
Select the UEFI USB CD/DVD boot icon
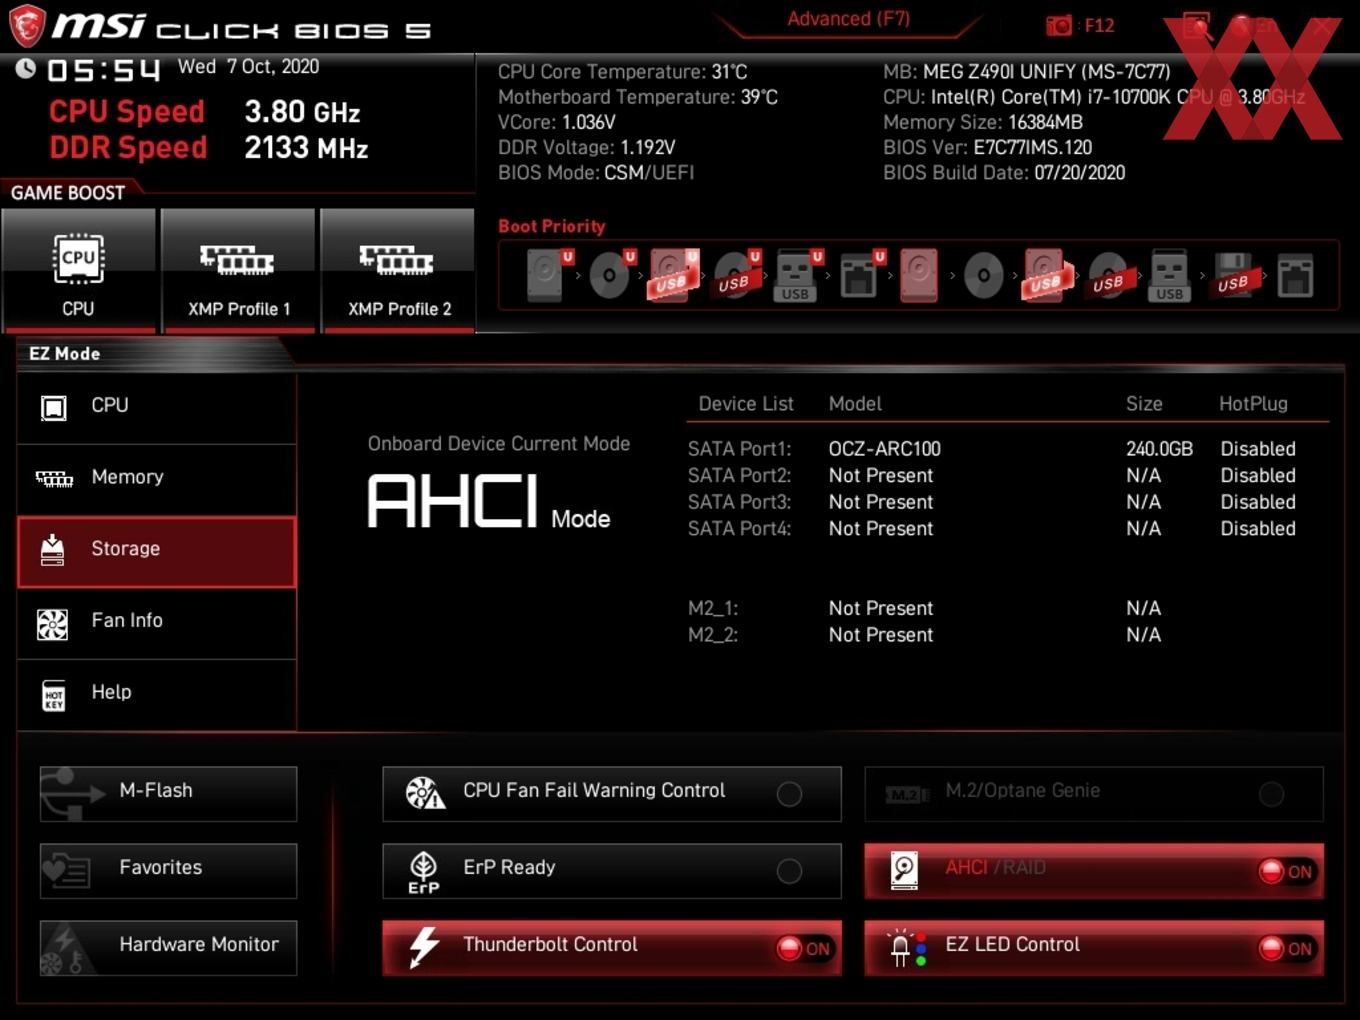click(735, 275)
